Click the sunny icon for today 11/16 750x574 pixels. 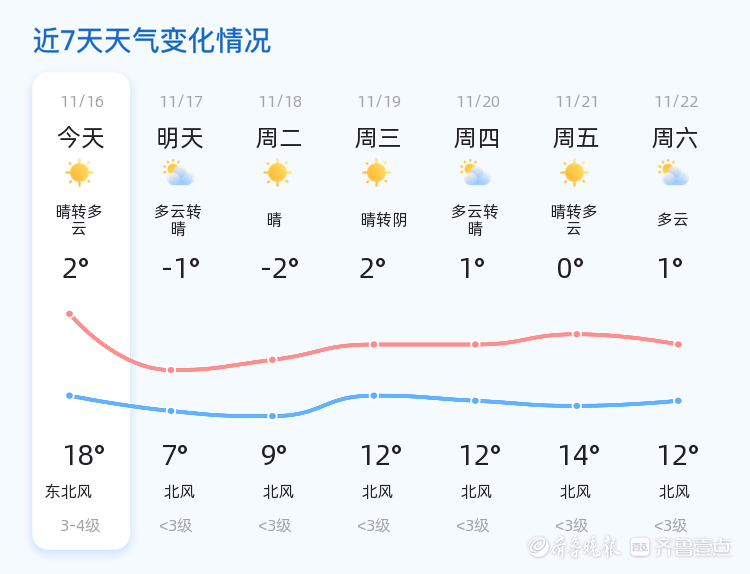[x=80, y=173]
